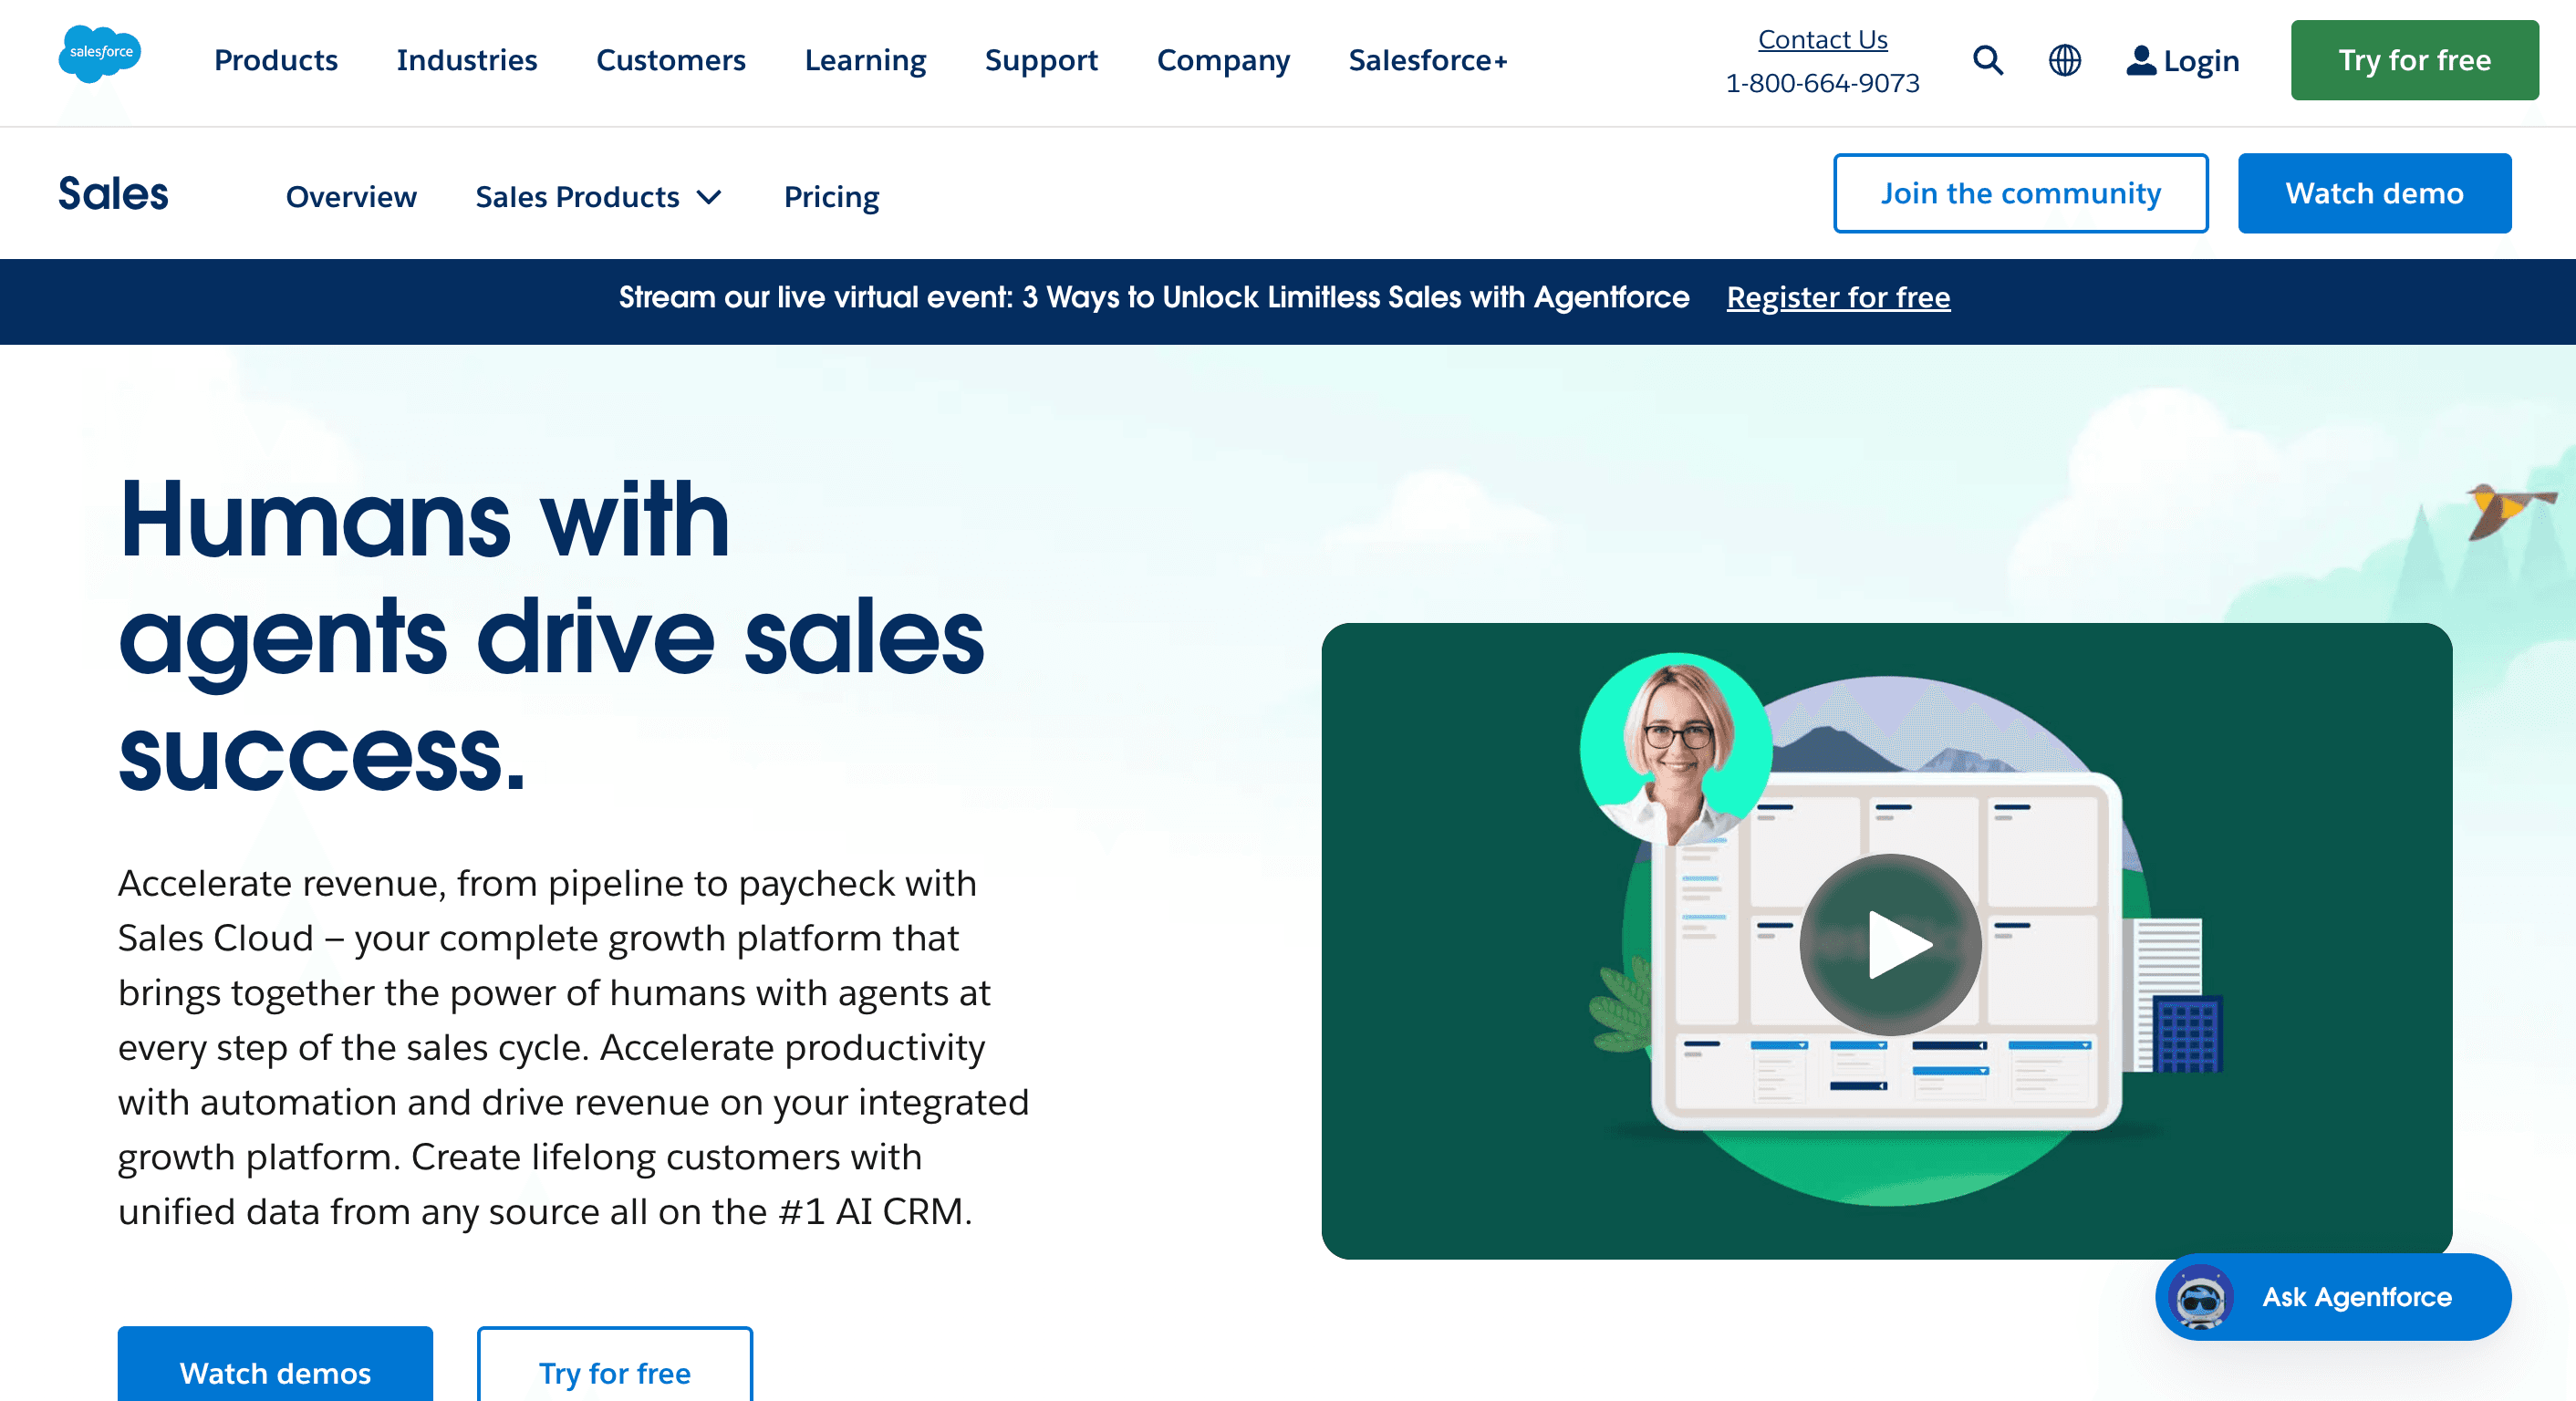The width and height of the screenshot is (2576, 1401).
Task: Open the Company menu
Action: click(x=1223, y=60)
